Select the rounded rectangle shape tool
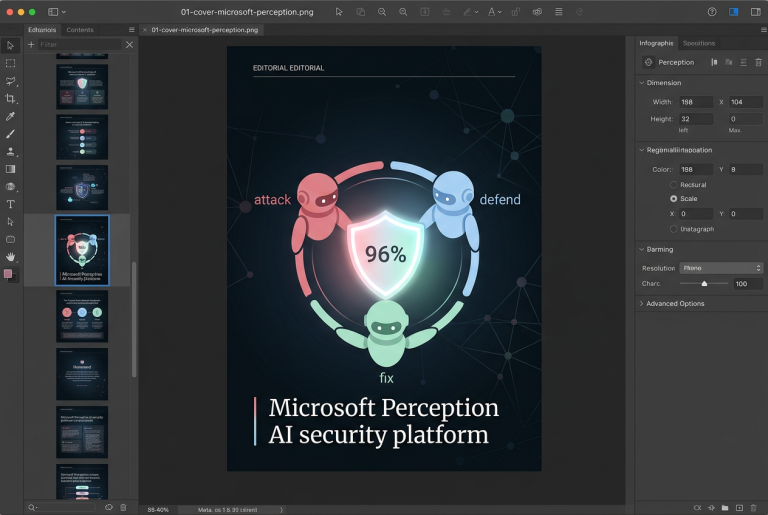 pyautogui.click(x=10, y=240)
